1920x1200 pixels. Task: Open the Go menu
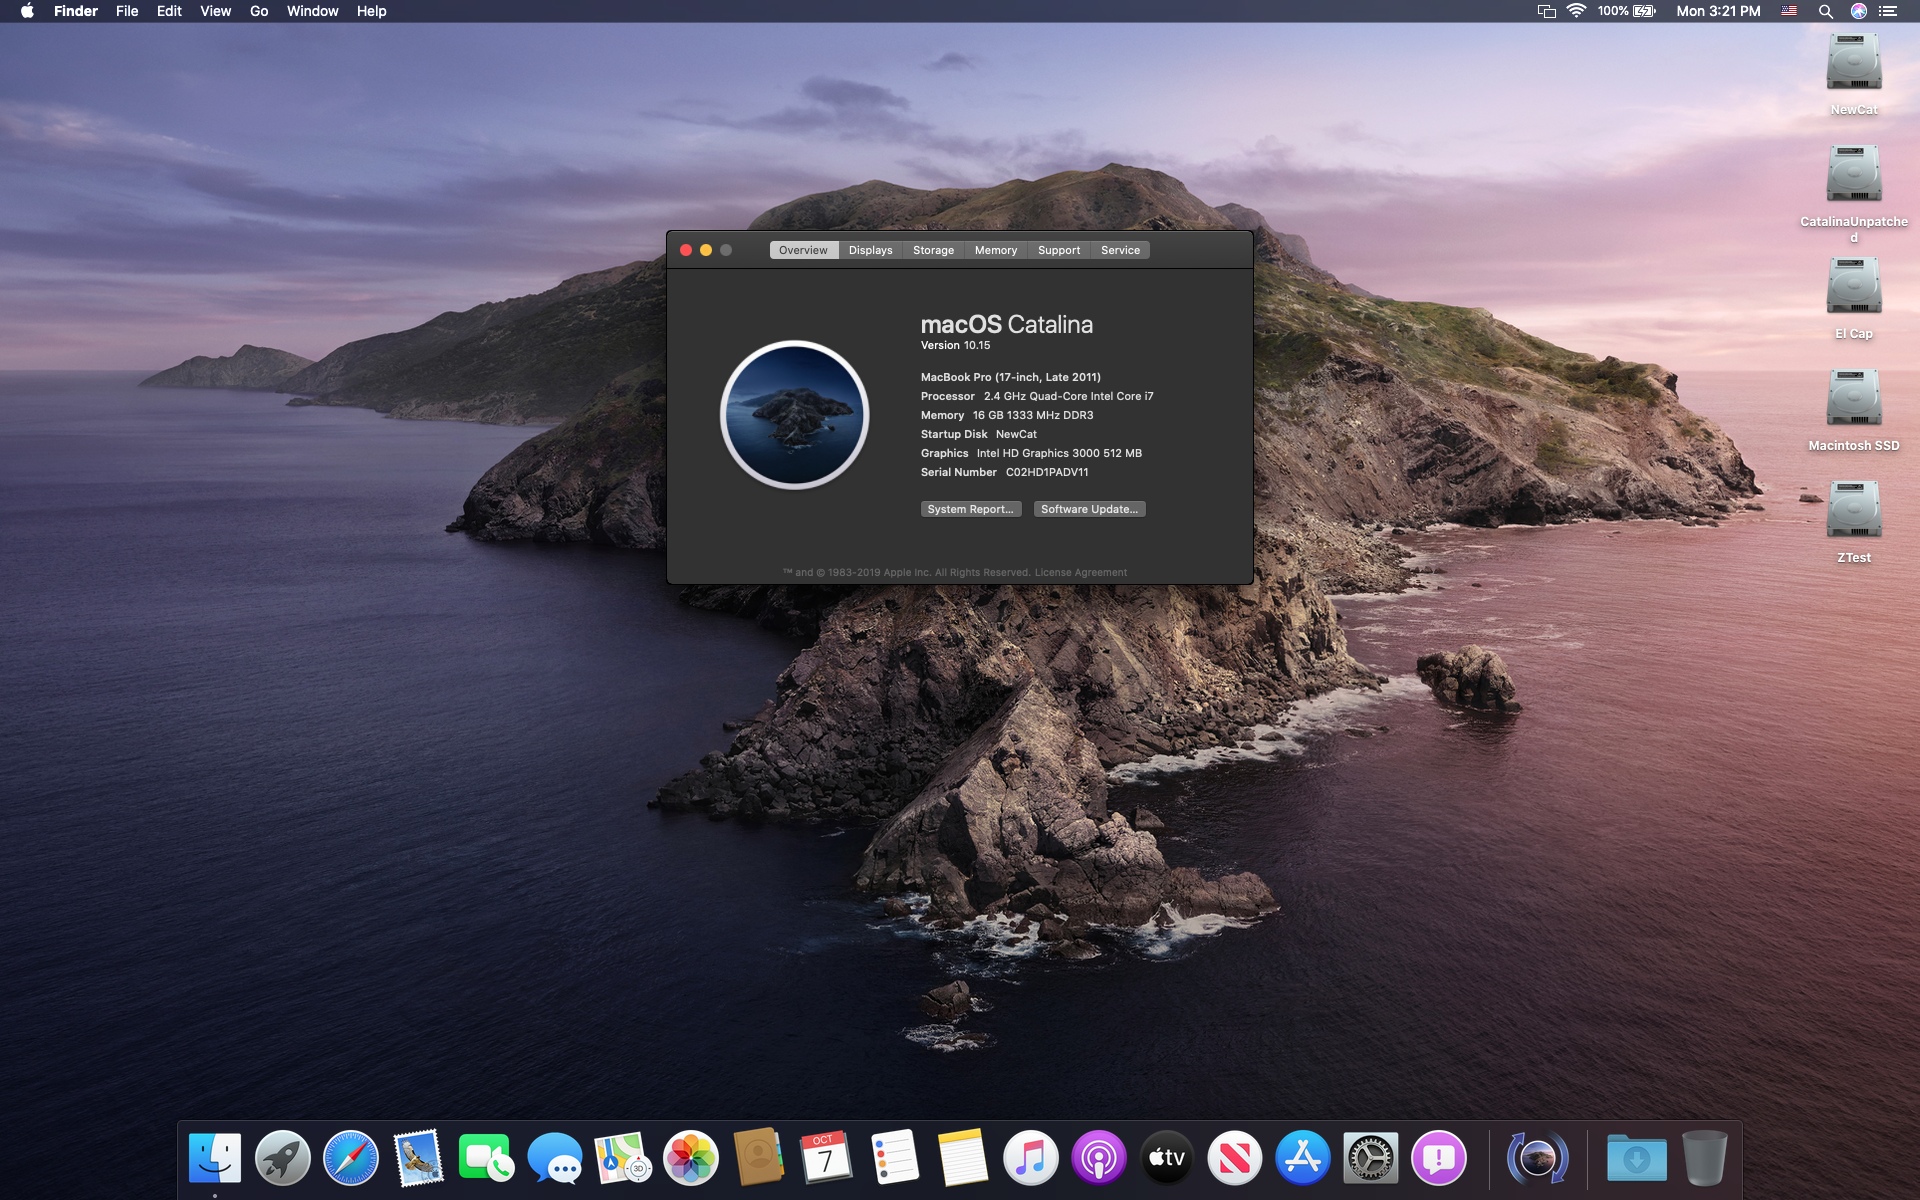[x=259, y=11]
